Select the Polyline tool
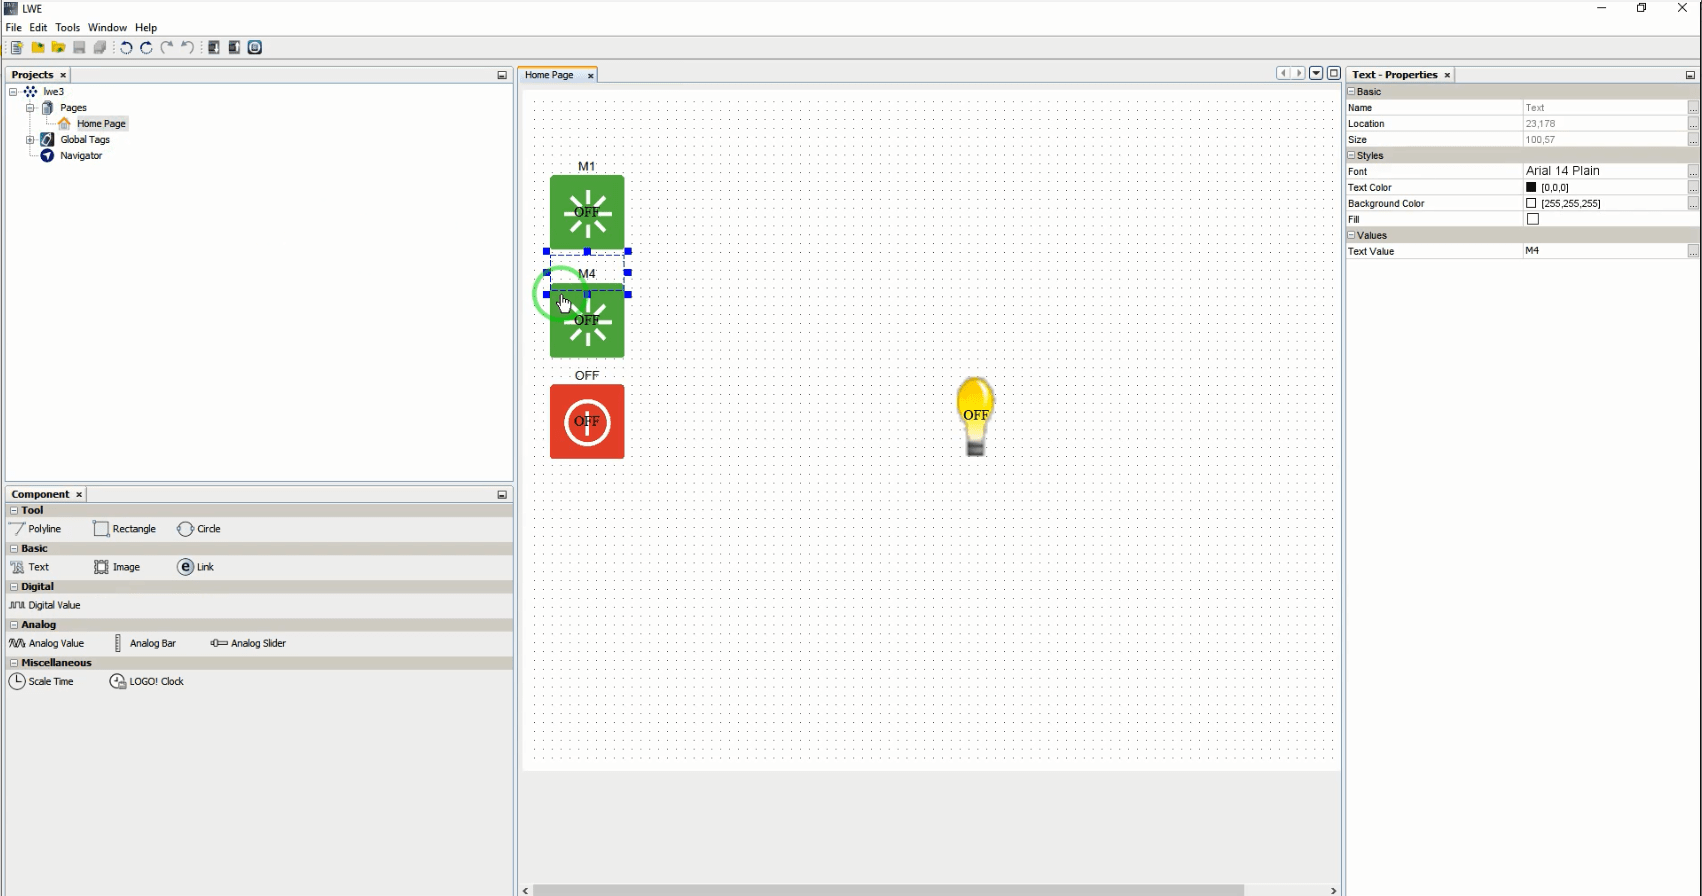Image resolution: width=1702 pixels, height=896 pixels. [36, 529]
